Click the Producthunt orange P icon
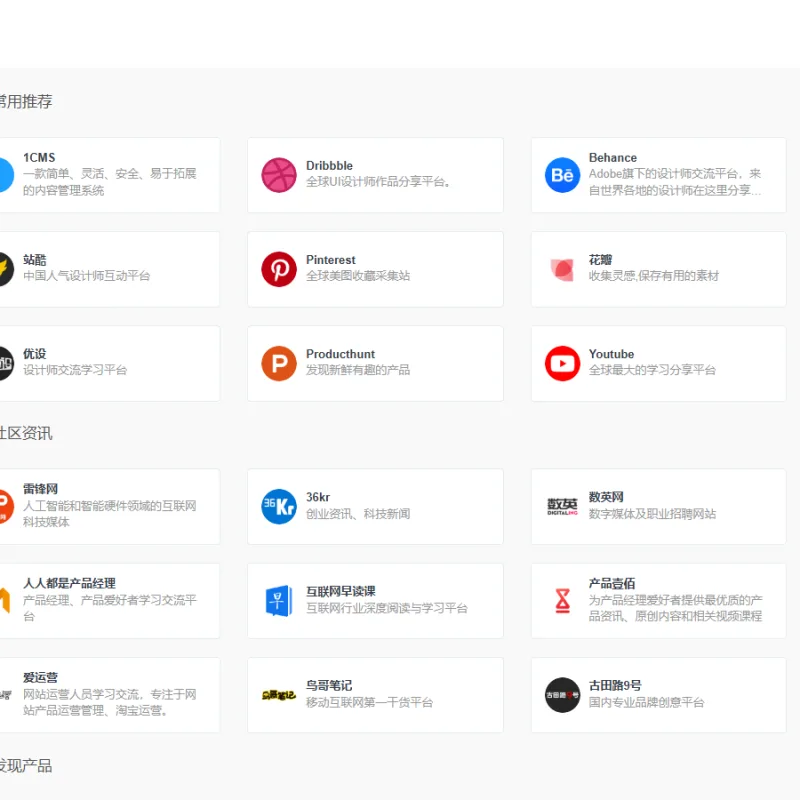The width and height of the screenshot is (800, 800). (x=279, y=364)
